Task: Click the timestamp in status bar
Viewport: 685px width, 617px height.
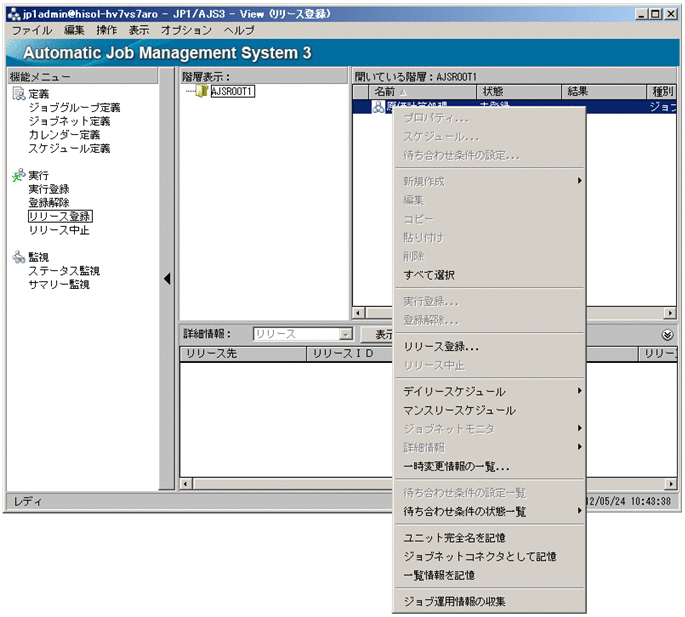Action: (629, 501)
